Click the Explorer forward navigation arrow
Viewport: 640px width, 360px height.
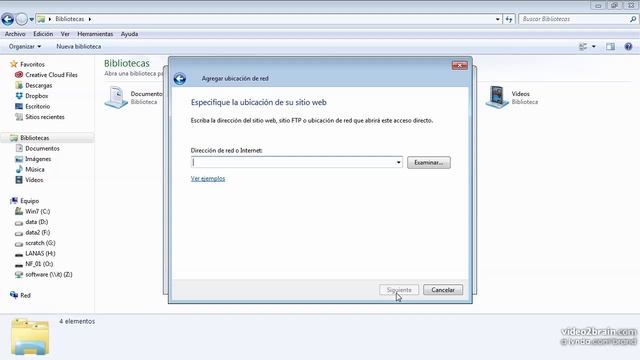pyautogui.click(x=22, y=19)
